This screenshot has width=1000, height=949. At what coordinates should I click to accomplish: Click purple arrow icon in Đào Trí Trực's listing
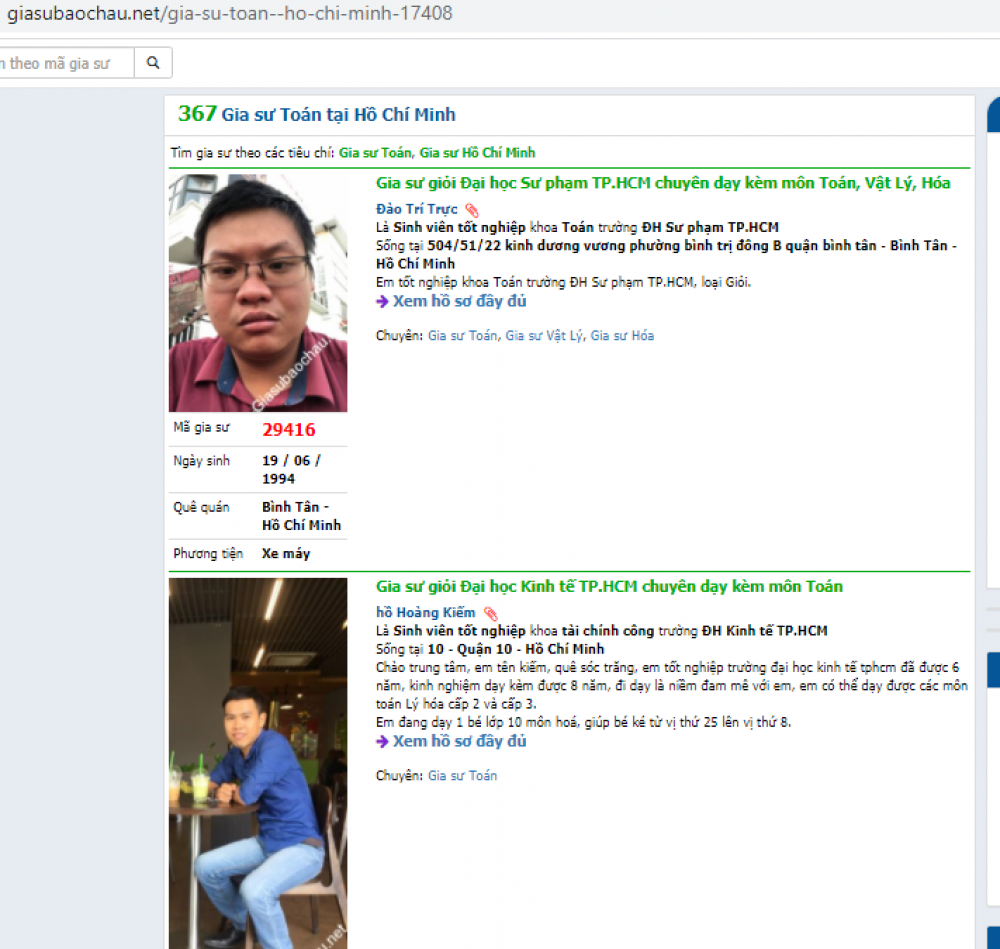tap(382, 301)
